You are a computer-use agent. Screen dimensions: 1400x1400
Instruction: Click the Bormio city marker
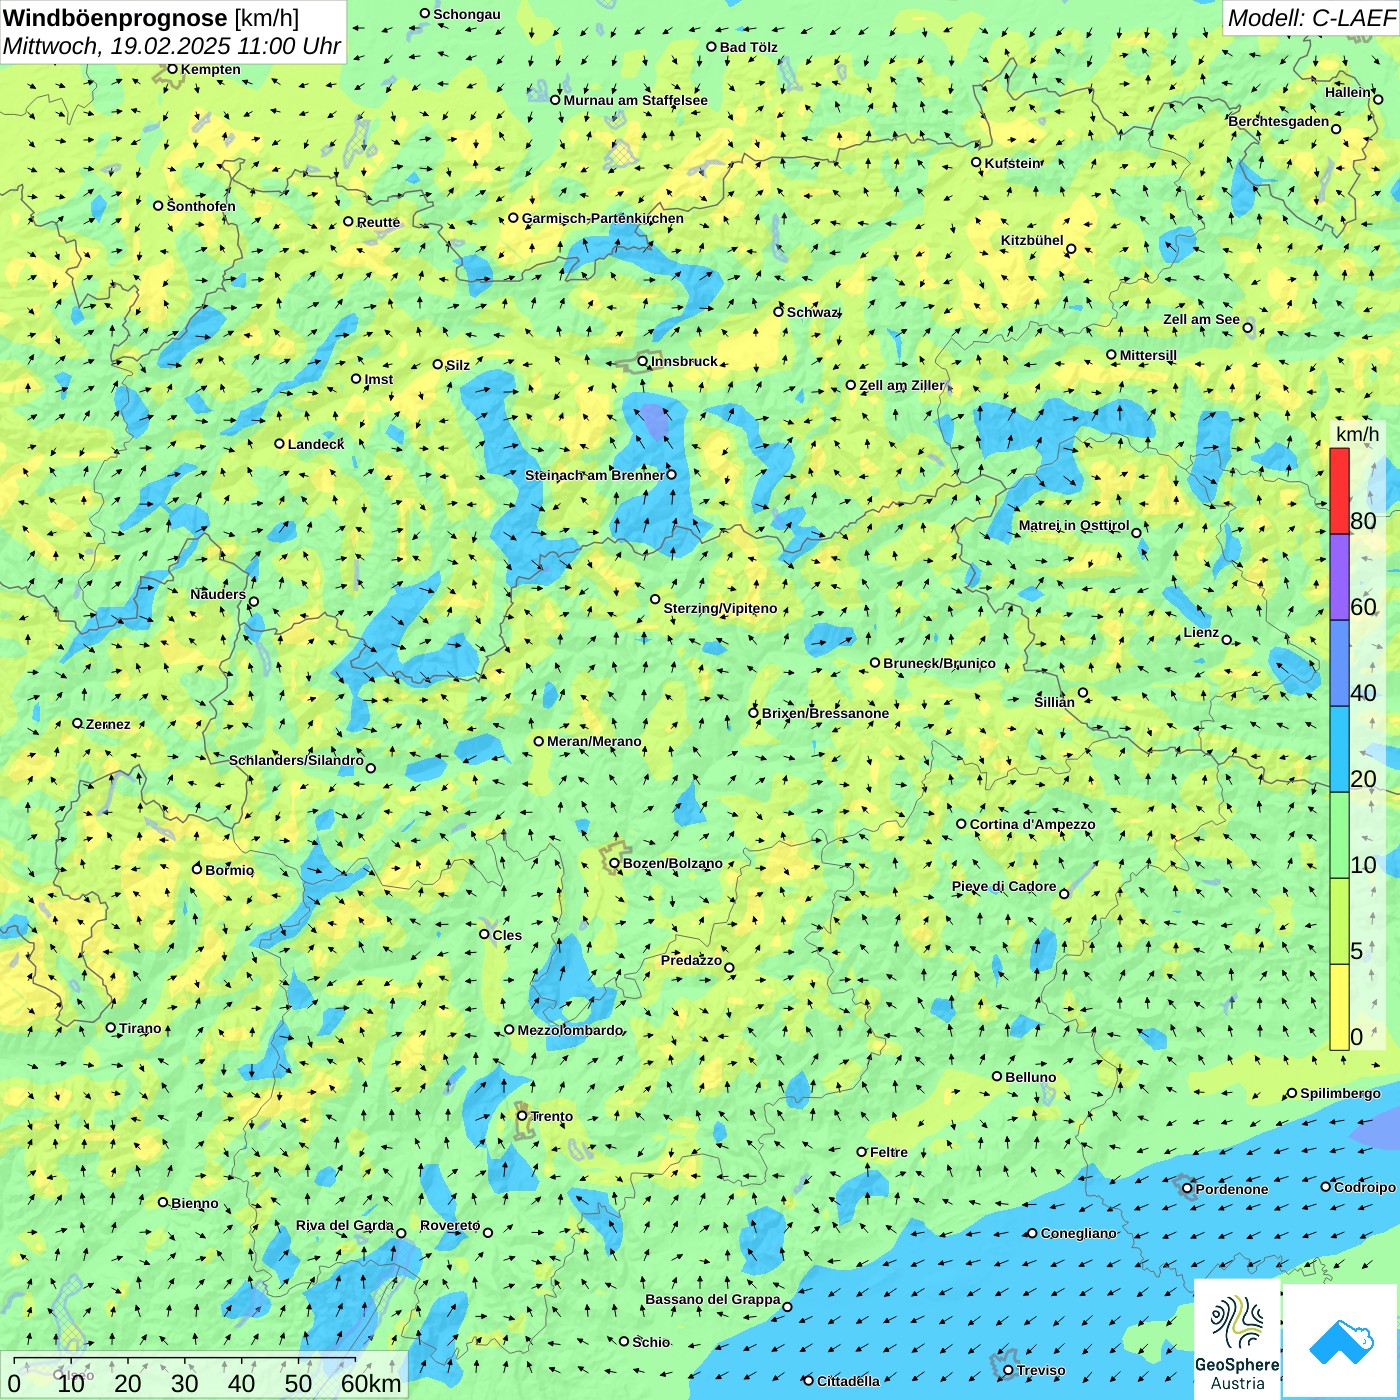tap(197, 869)
